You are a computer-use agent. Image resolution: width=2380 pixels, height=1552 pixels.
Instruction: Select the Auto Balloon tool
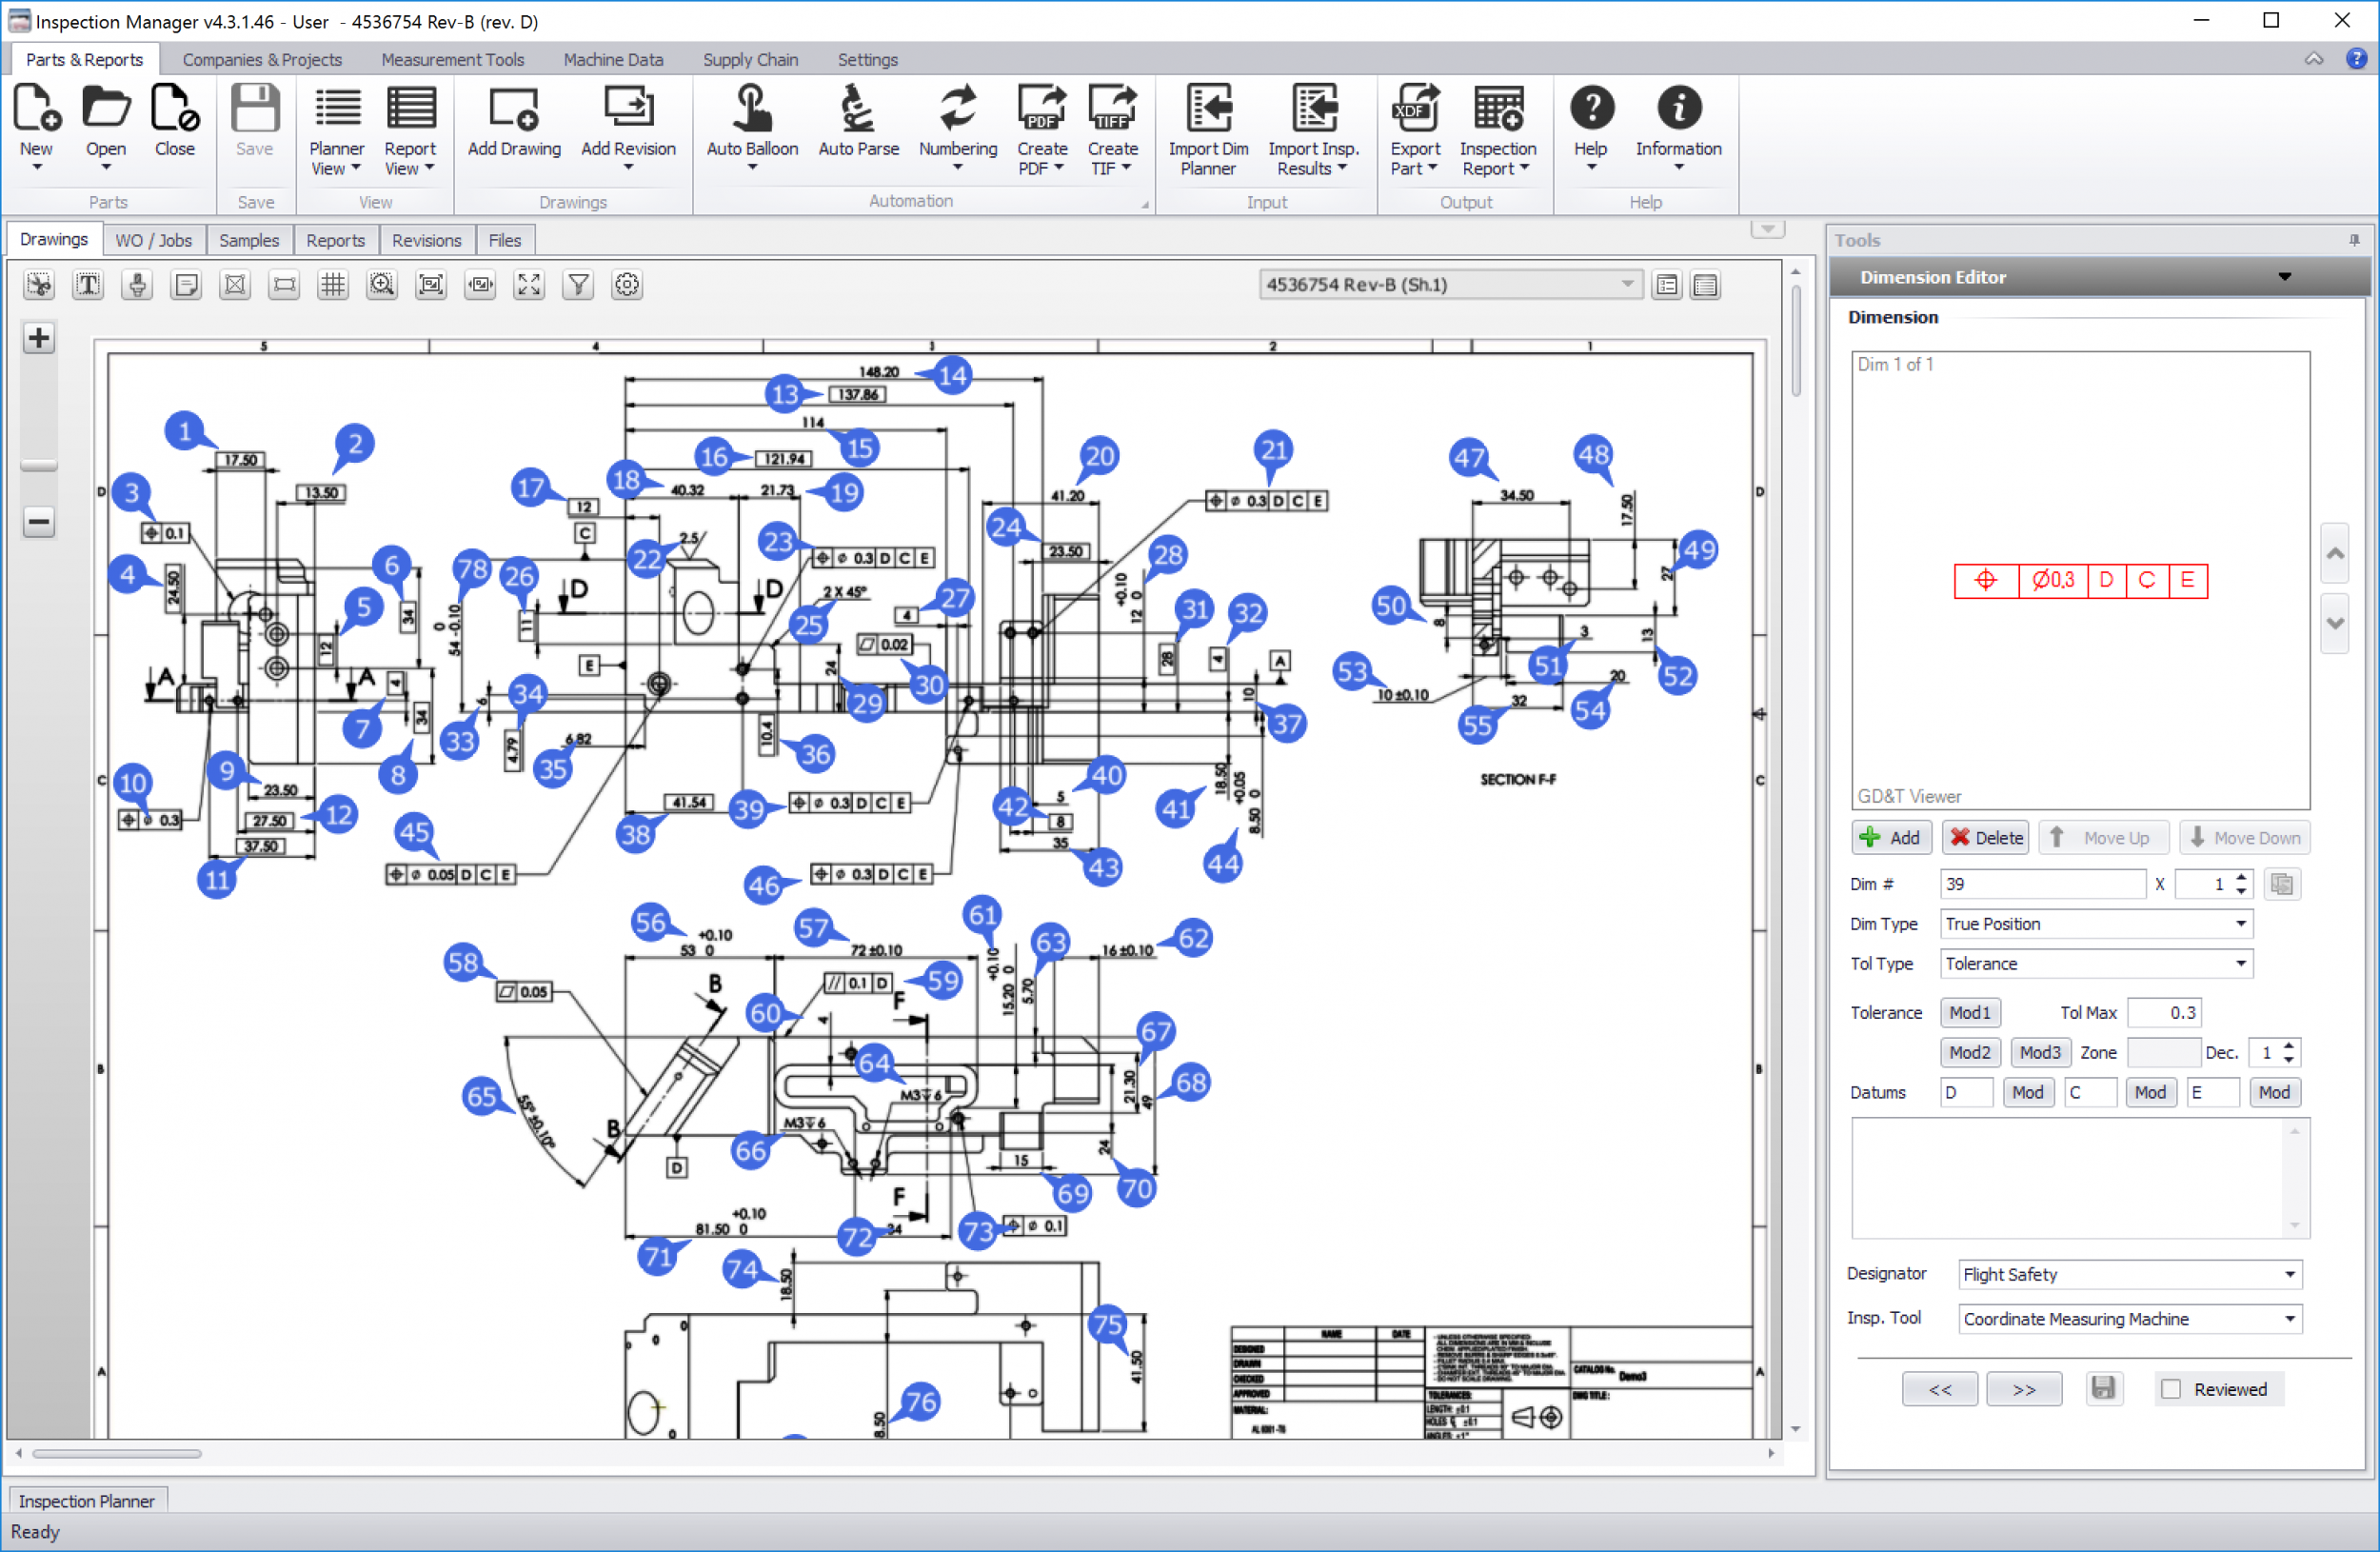751,125
